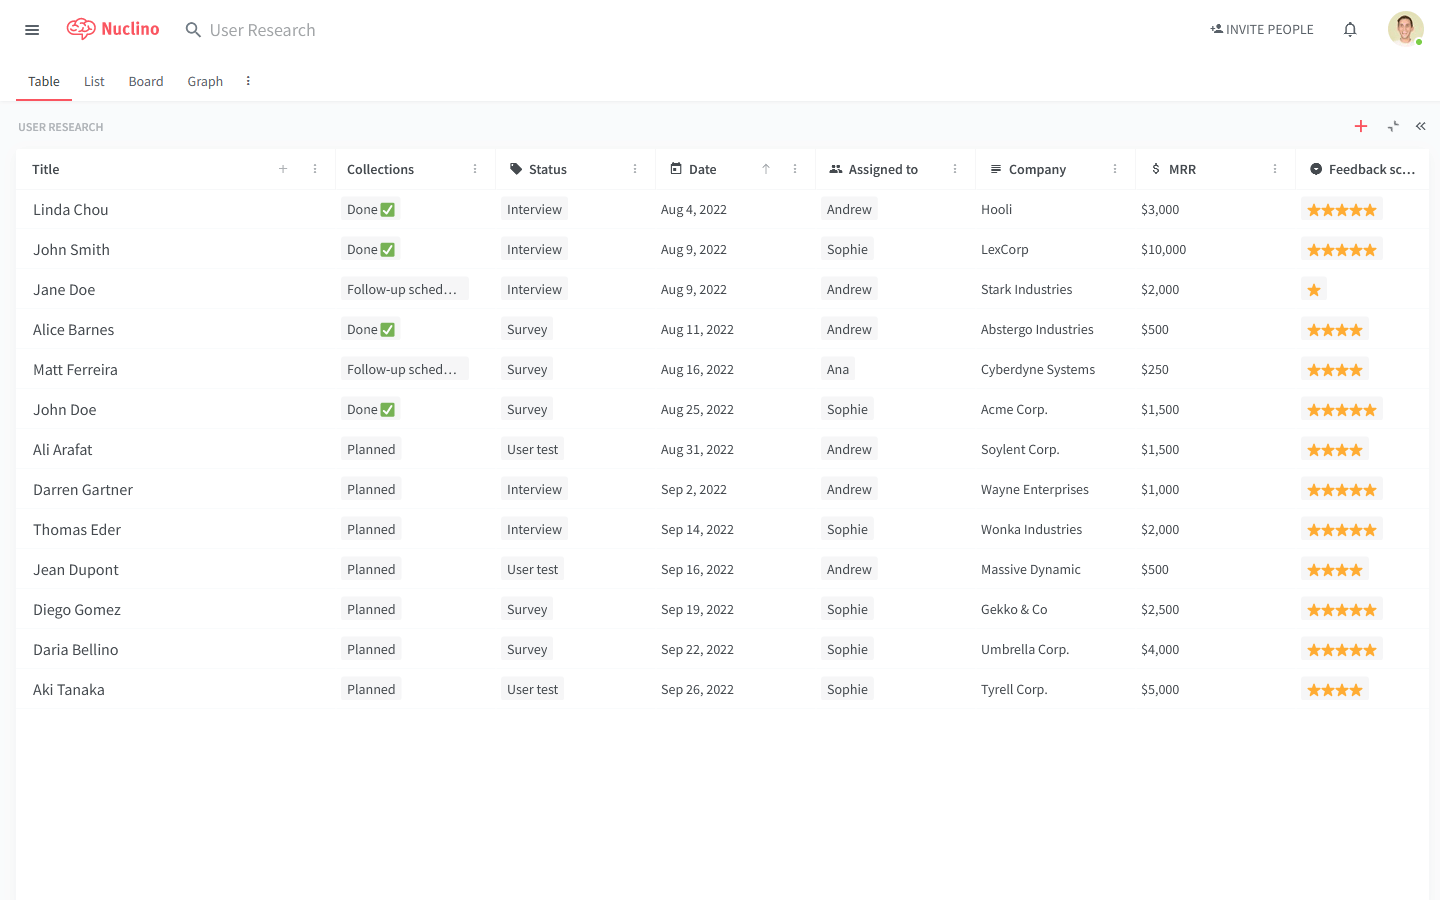Open Date column options menu
This screenshot has height=900, width=1440.
795,169
